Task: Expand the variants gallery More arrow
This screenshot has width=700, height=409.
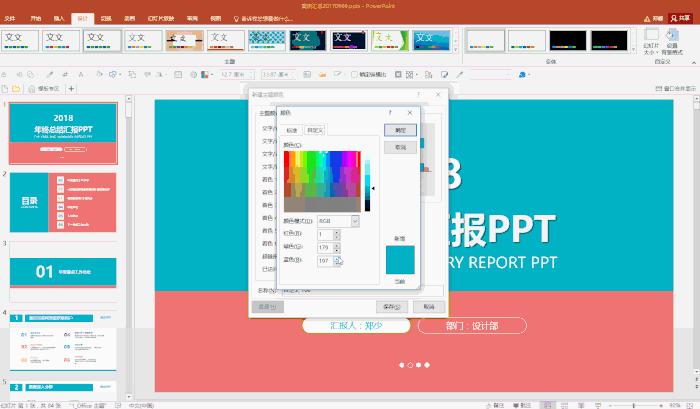Action: (633, 50)
